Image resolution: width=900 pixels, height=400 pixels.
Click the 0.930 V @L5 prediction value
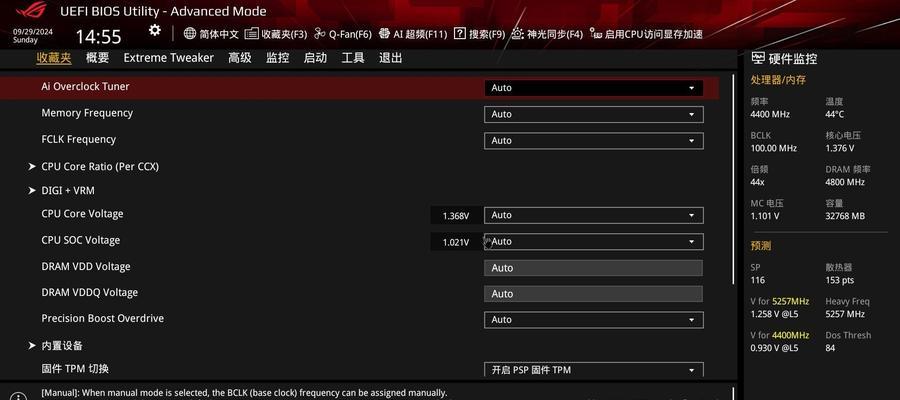[774, 348]
